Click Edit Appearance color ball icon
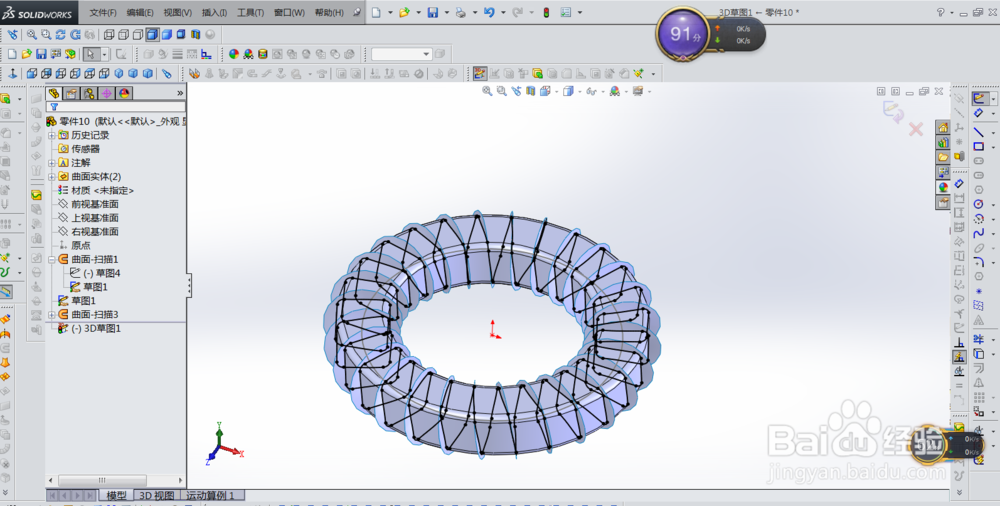Screen dimensions: 1000x506 tap(233, 54)
